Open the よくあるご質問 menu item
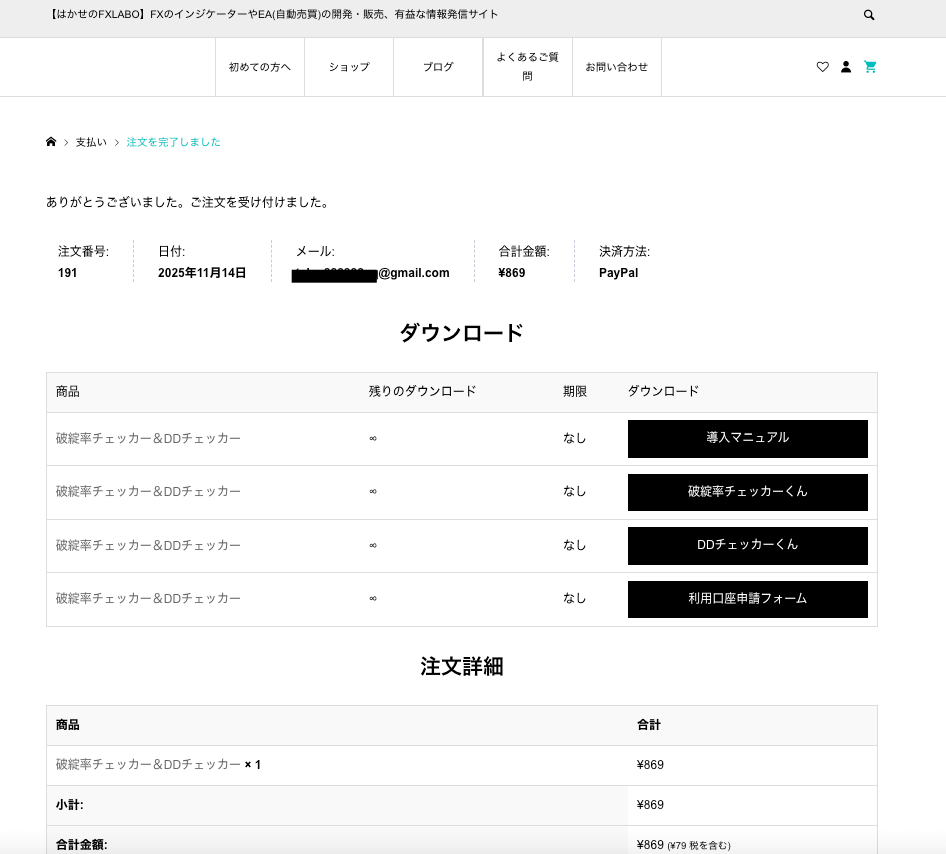The image size is (946, 854). pos(527,67)
